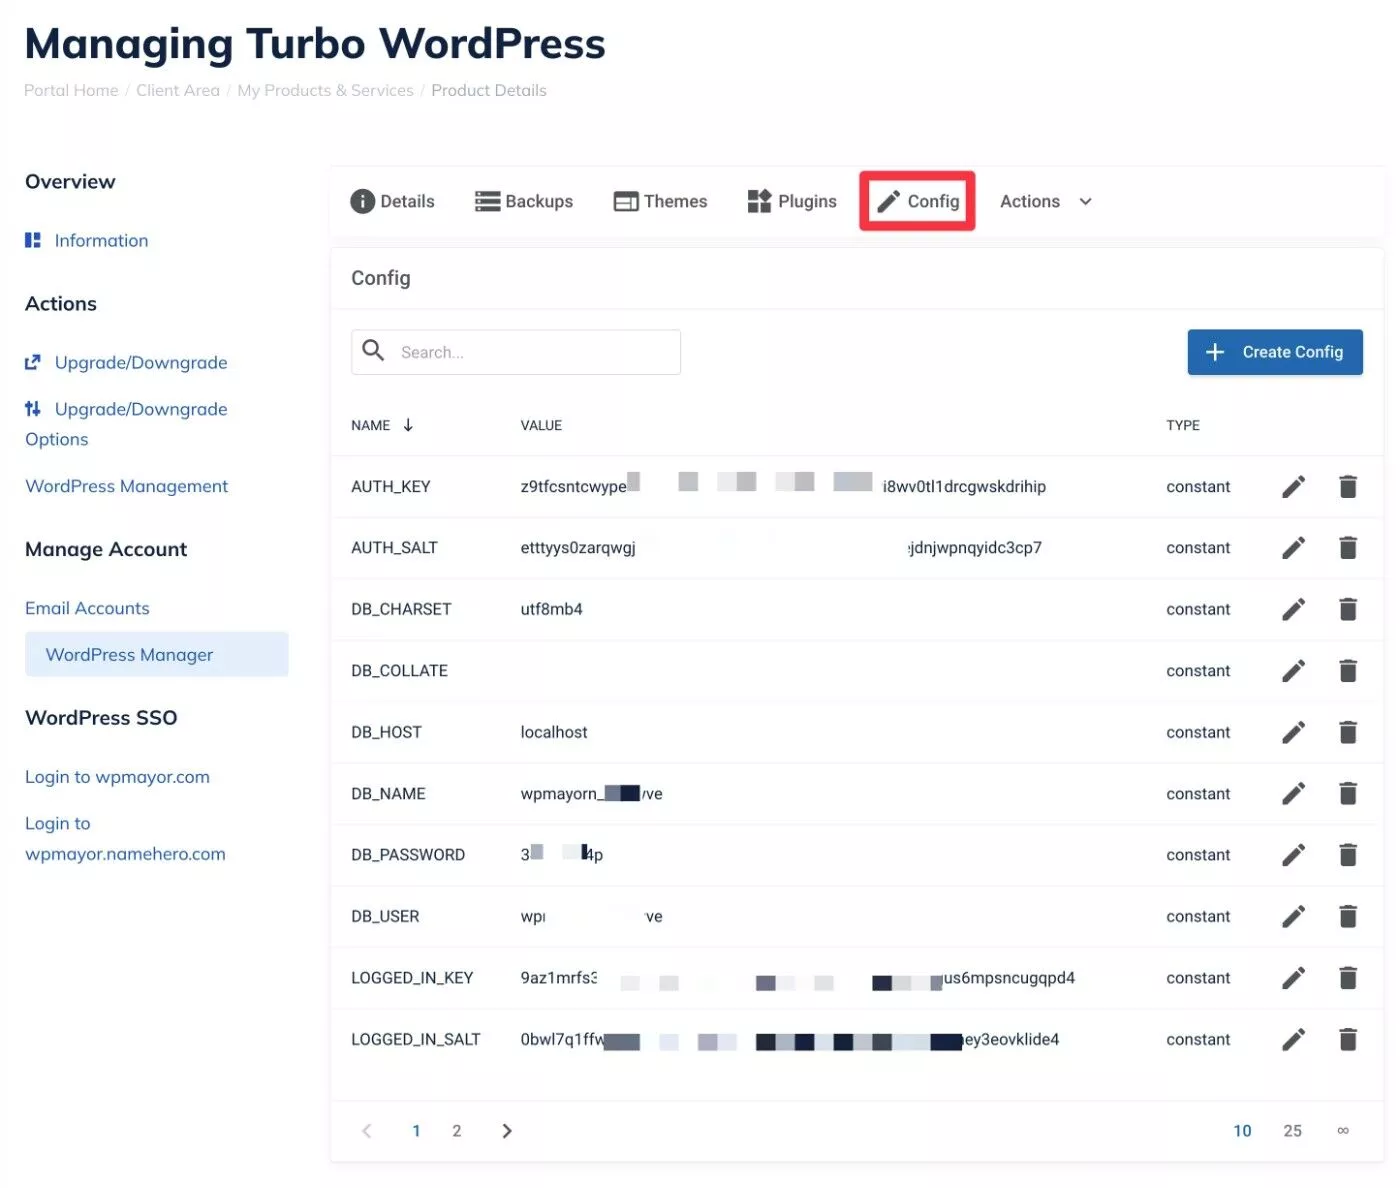Open My Products & Services breadcrumb
Image resolution: width=1400 pixels, height=1188 pixels.
click(x=325, y=90)
